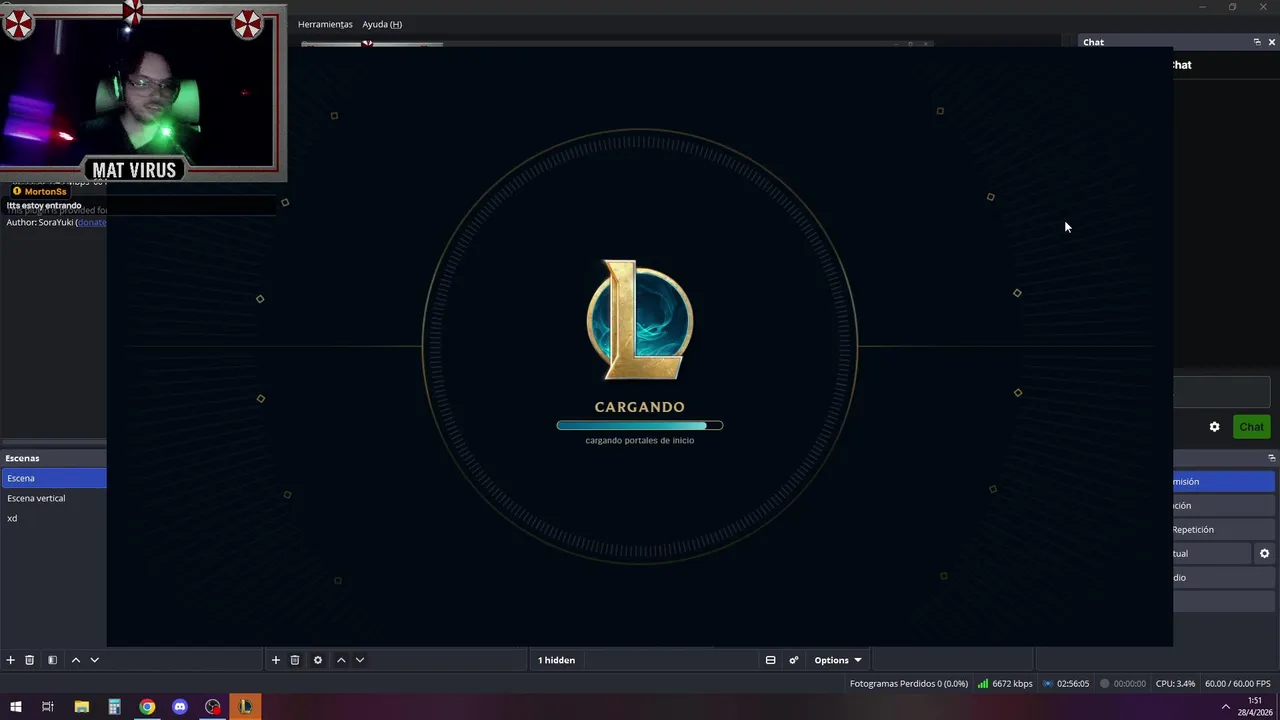Open source properties gear icon
1280x720 pixels.
[318, 660]
